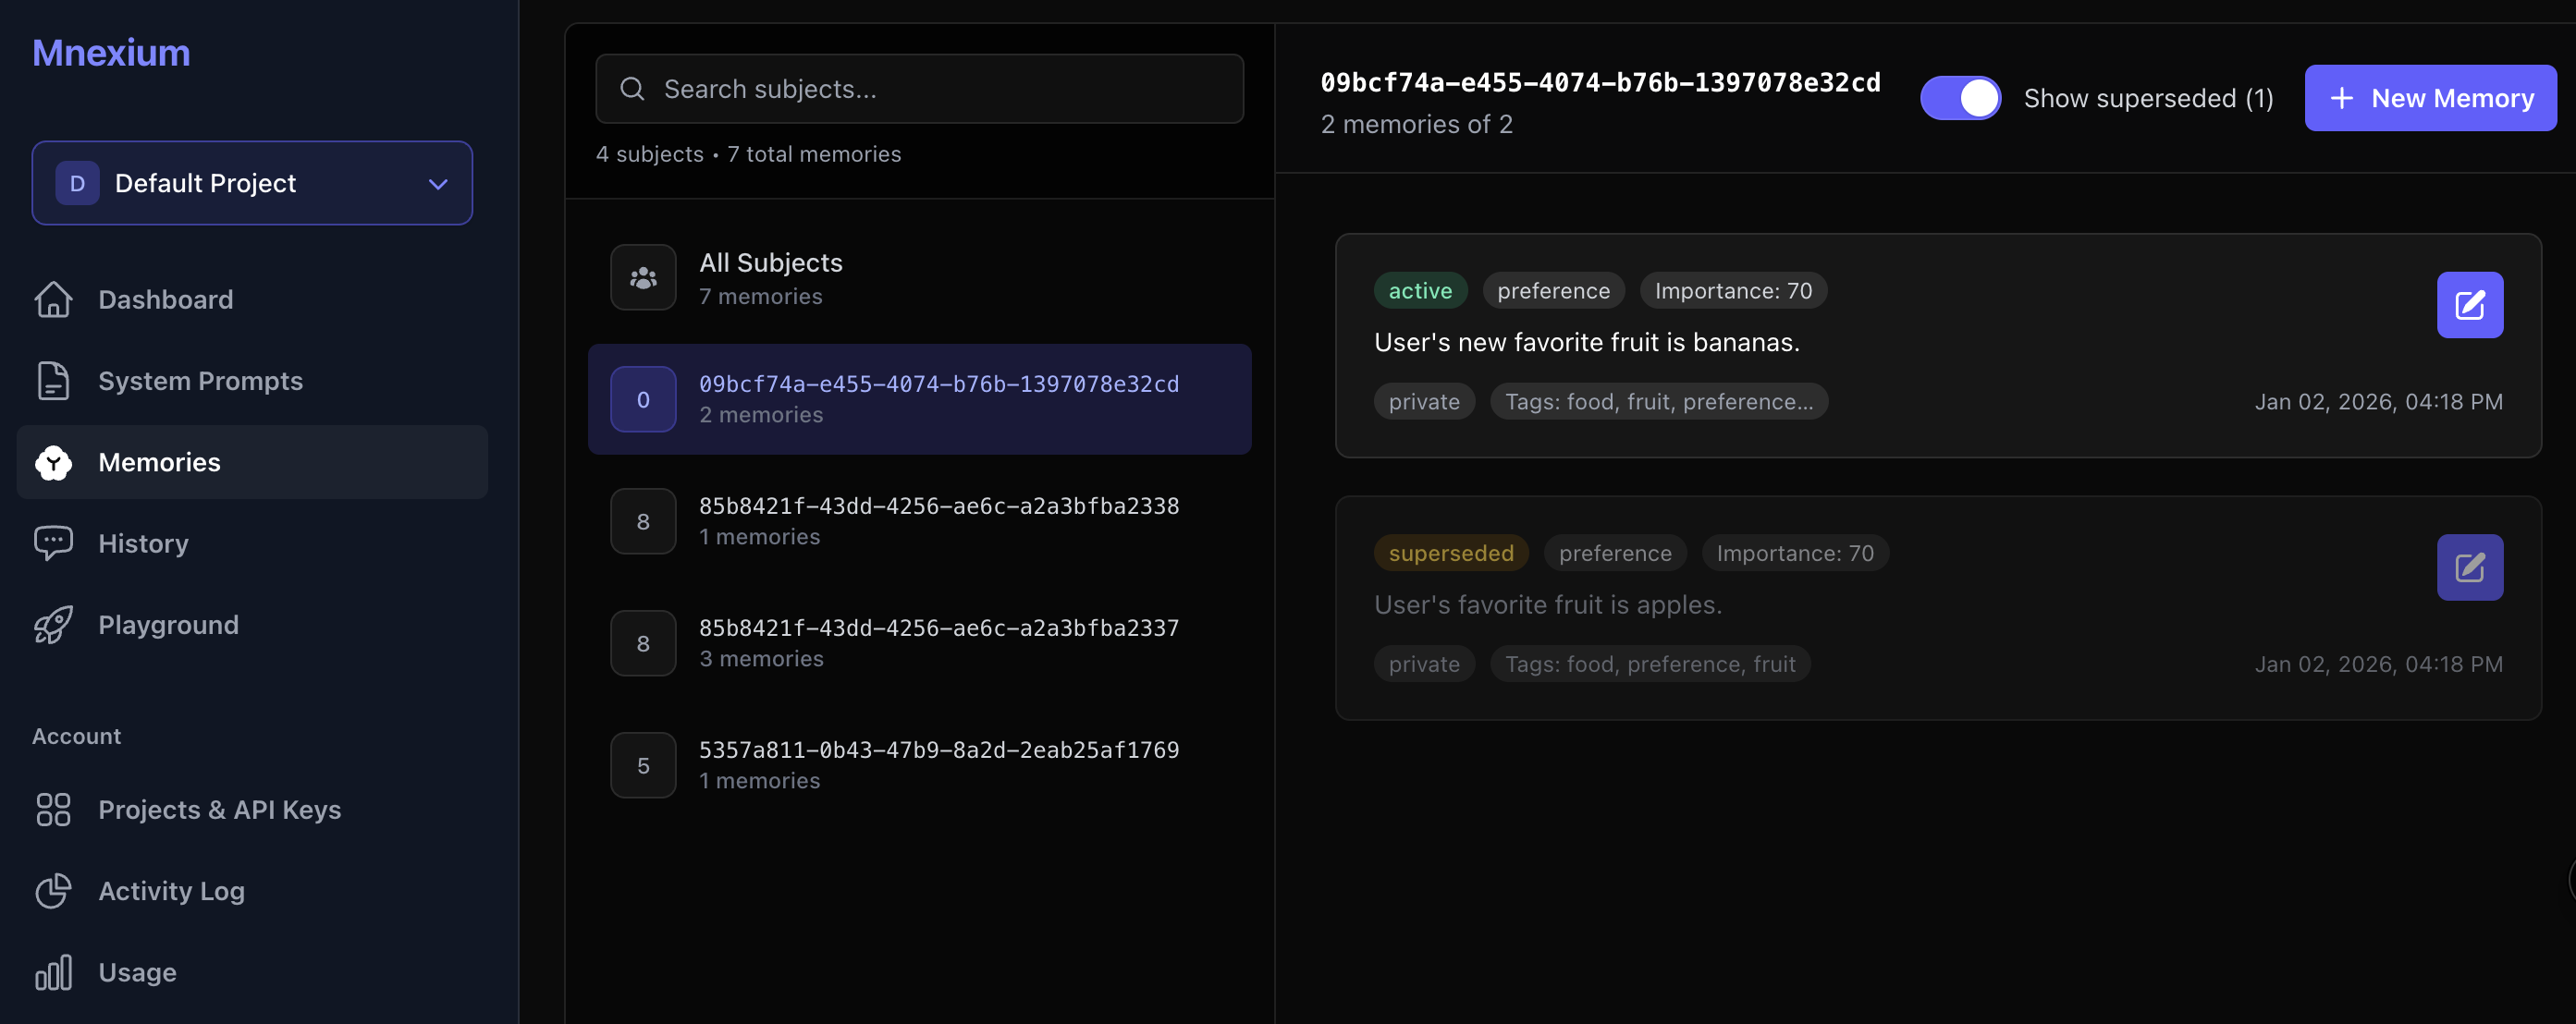Click the System Prompts document icon
Screen dimensions: 2576x1024
coord(54,380)
